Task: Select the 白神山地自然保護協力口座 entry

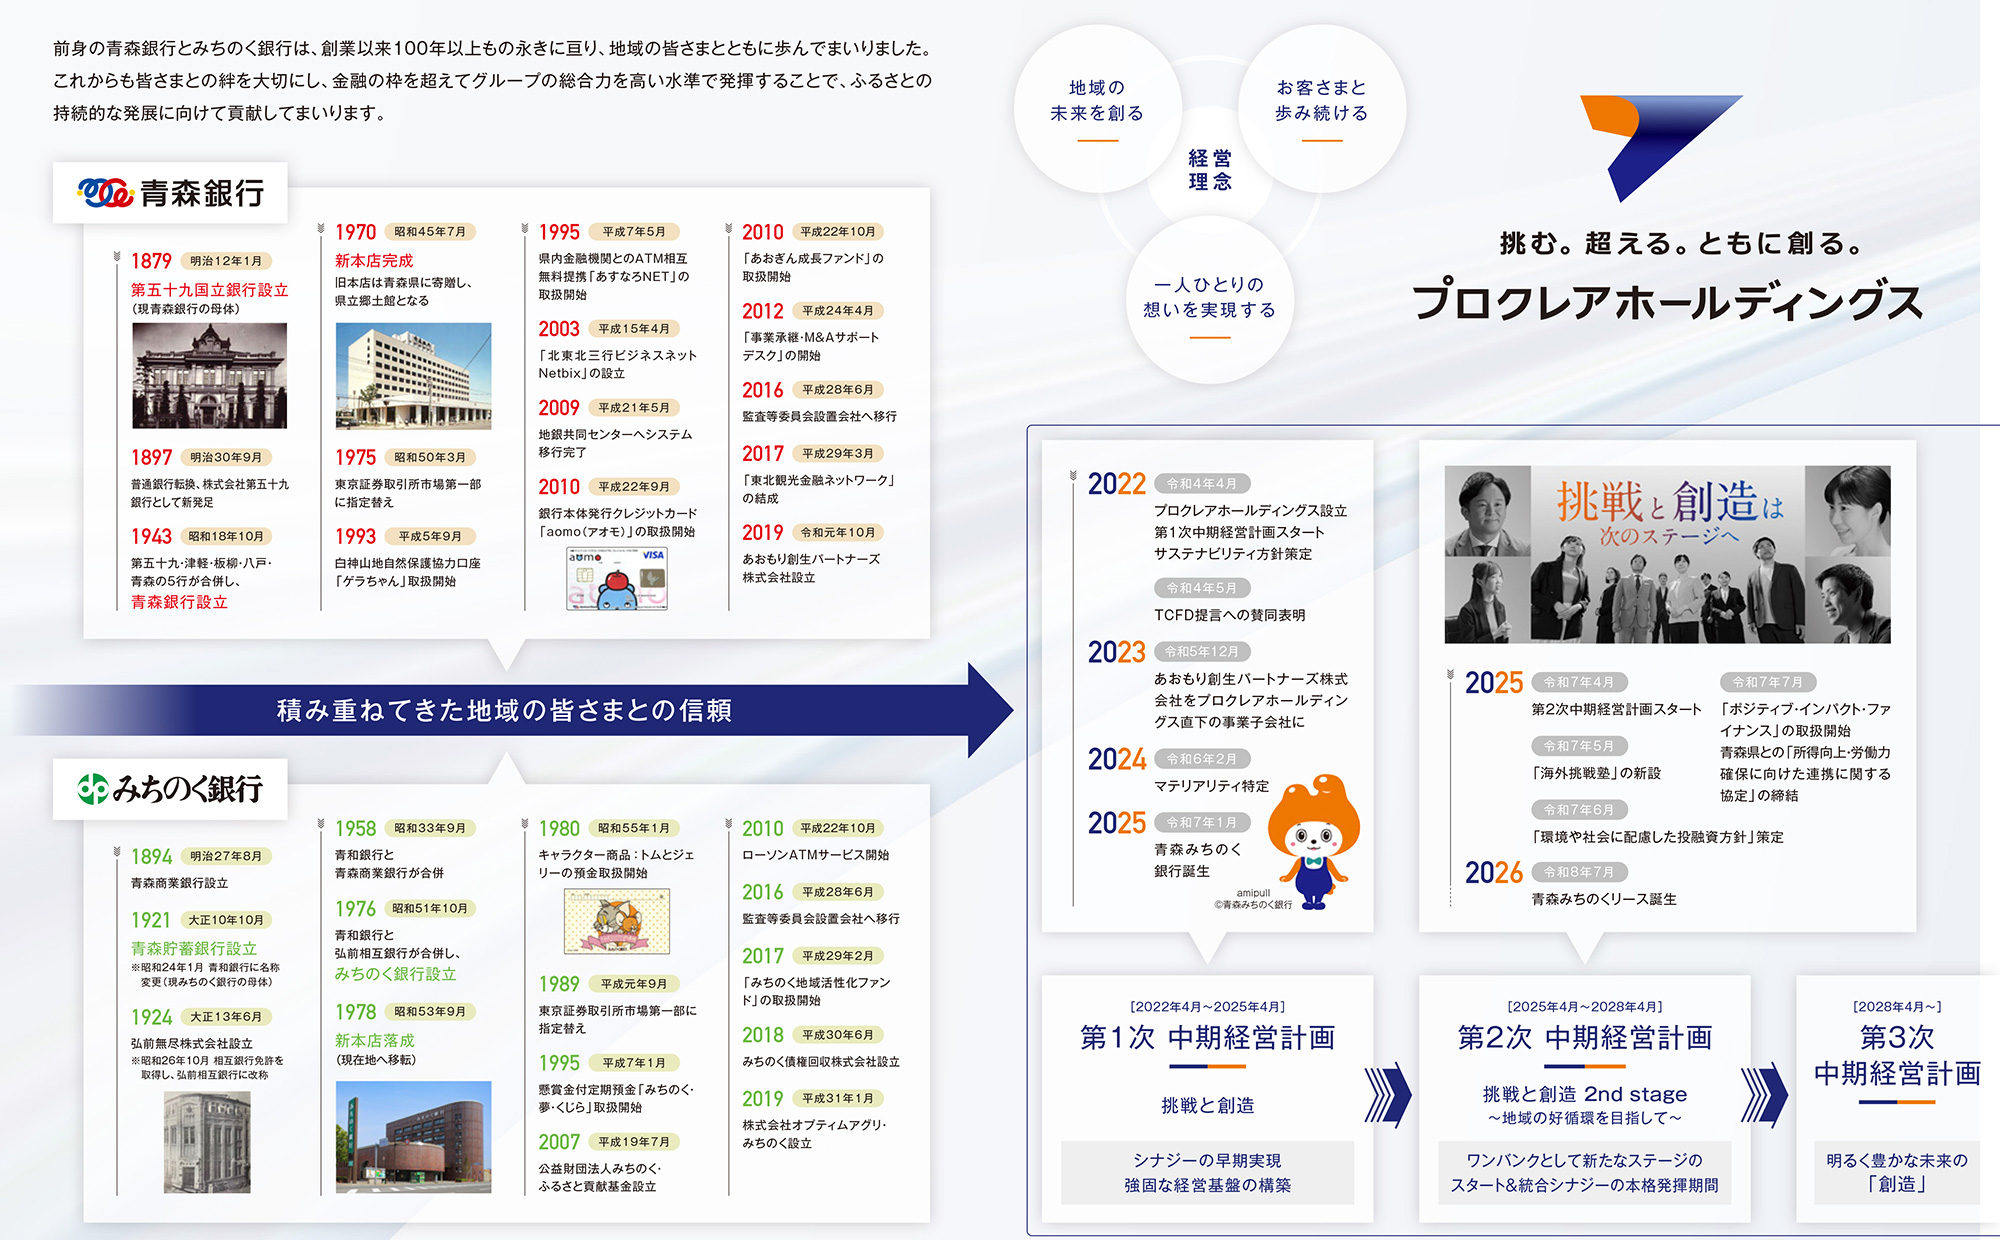Action: pyautogui.click(x=408, y=572)
